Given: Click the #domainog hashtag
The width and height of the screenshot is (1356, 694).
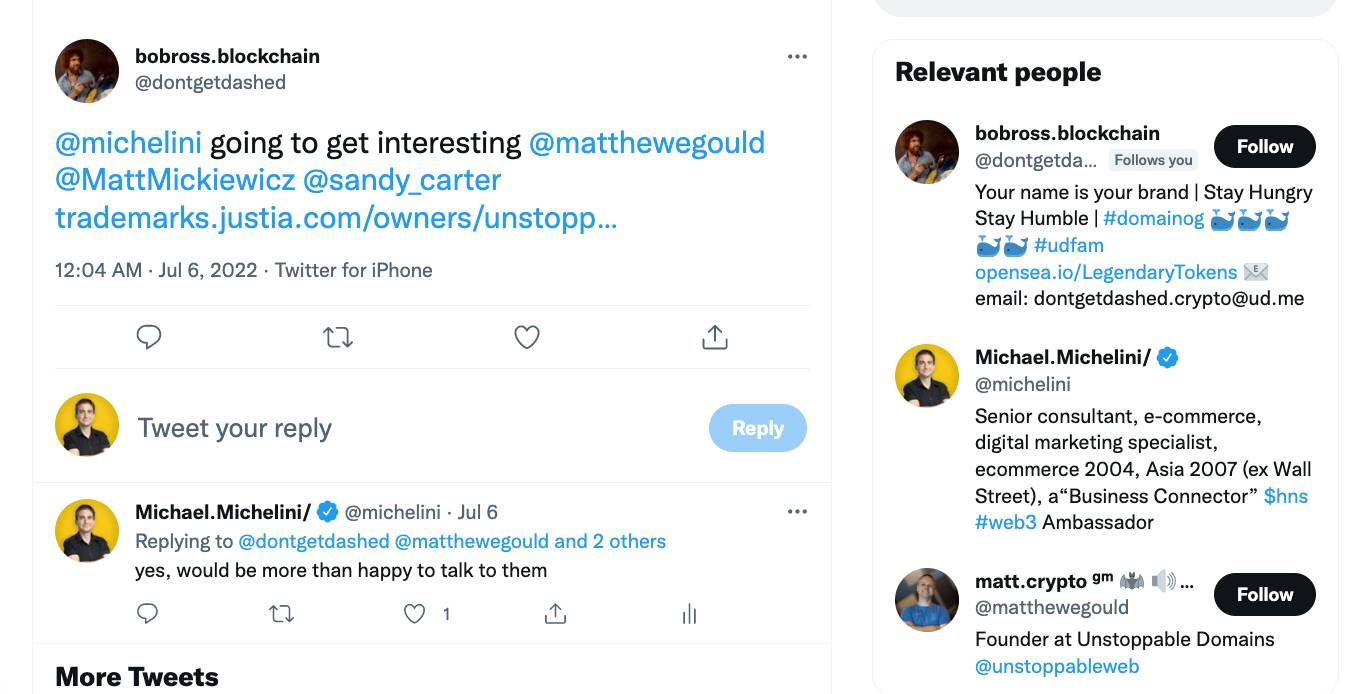Looking at the screenshot, I should coord(1153,219).
